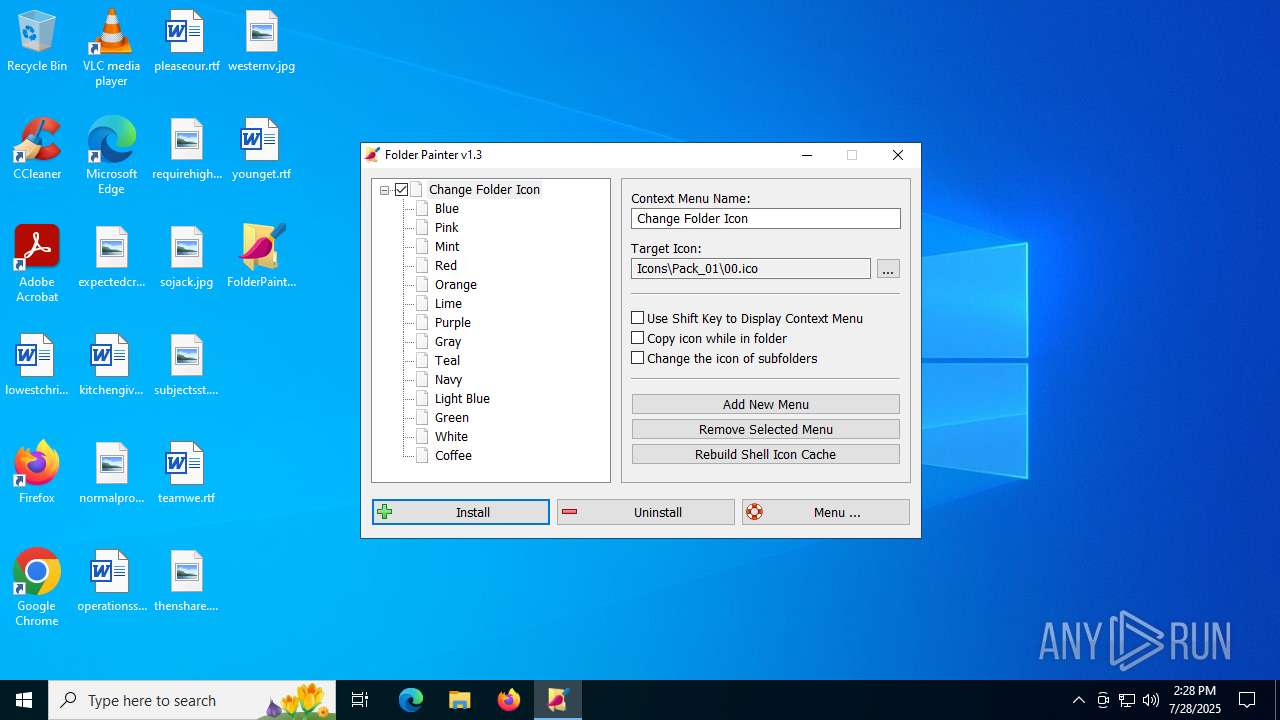Viewport: 1280px width, 720px height.
Task: Open the Menu ... button
Action: [826, 512]
